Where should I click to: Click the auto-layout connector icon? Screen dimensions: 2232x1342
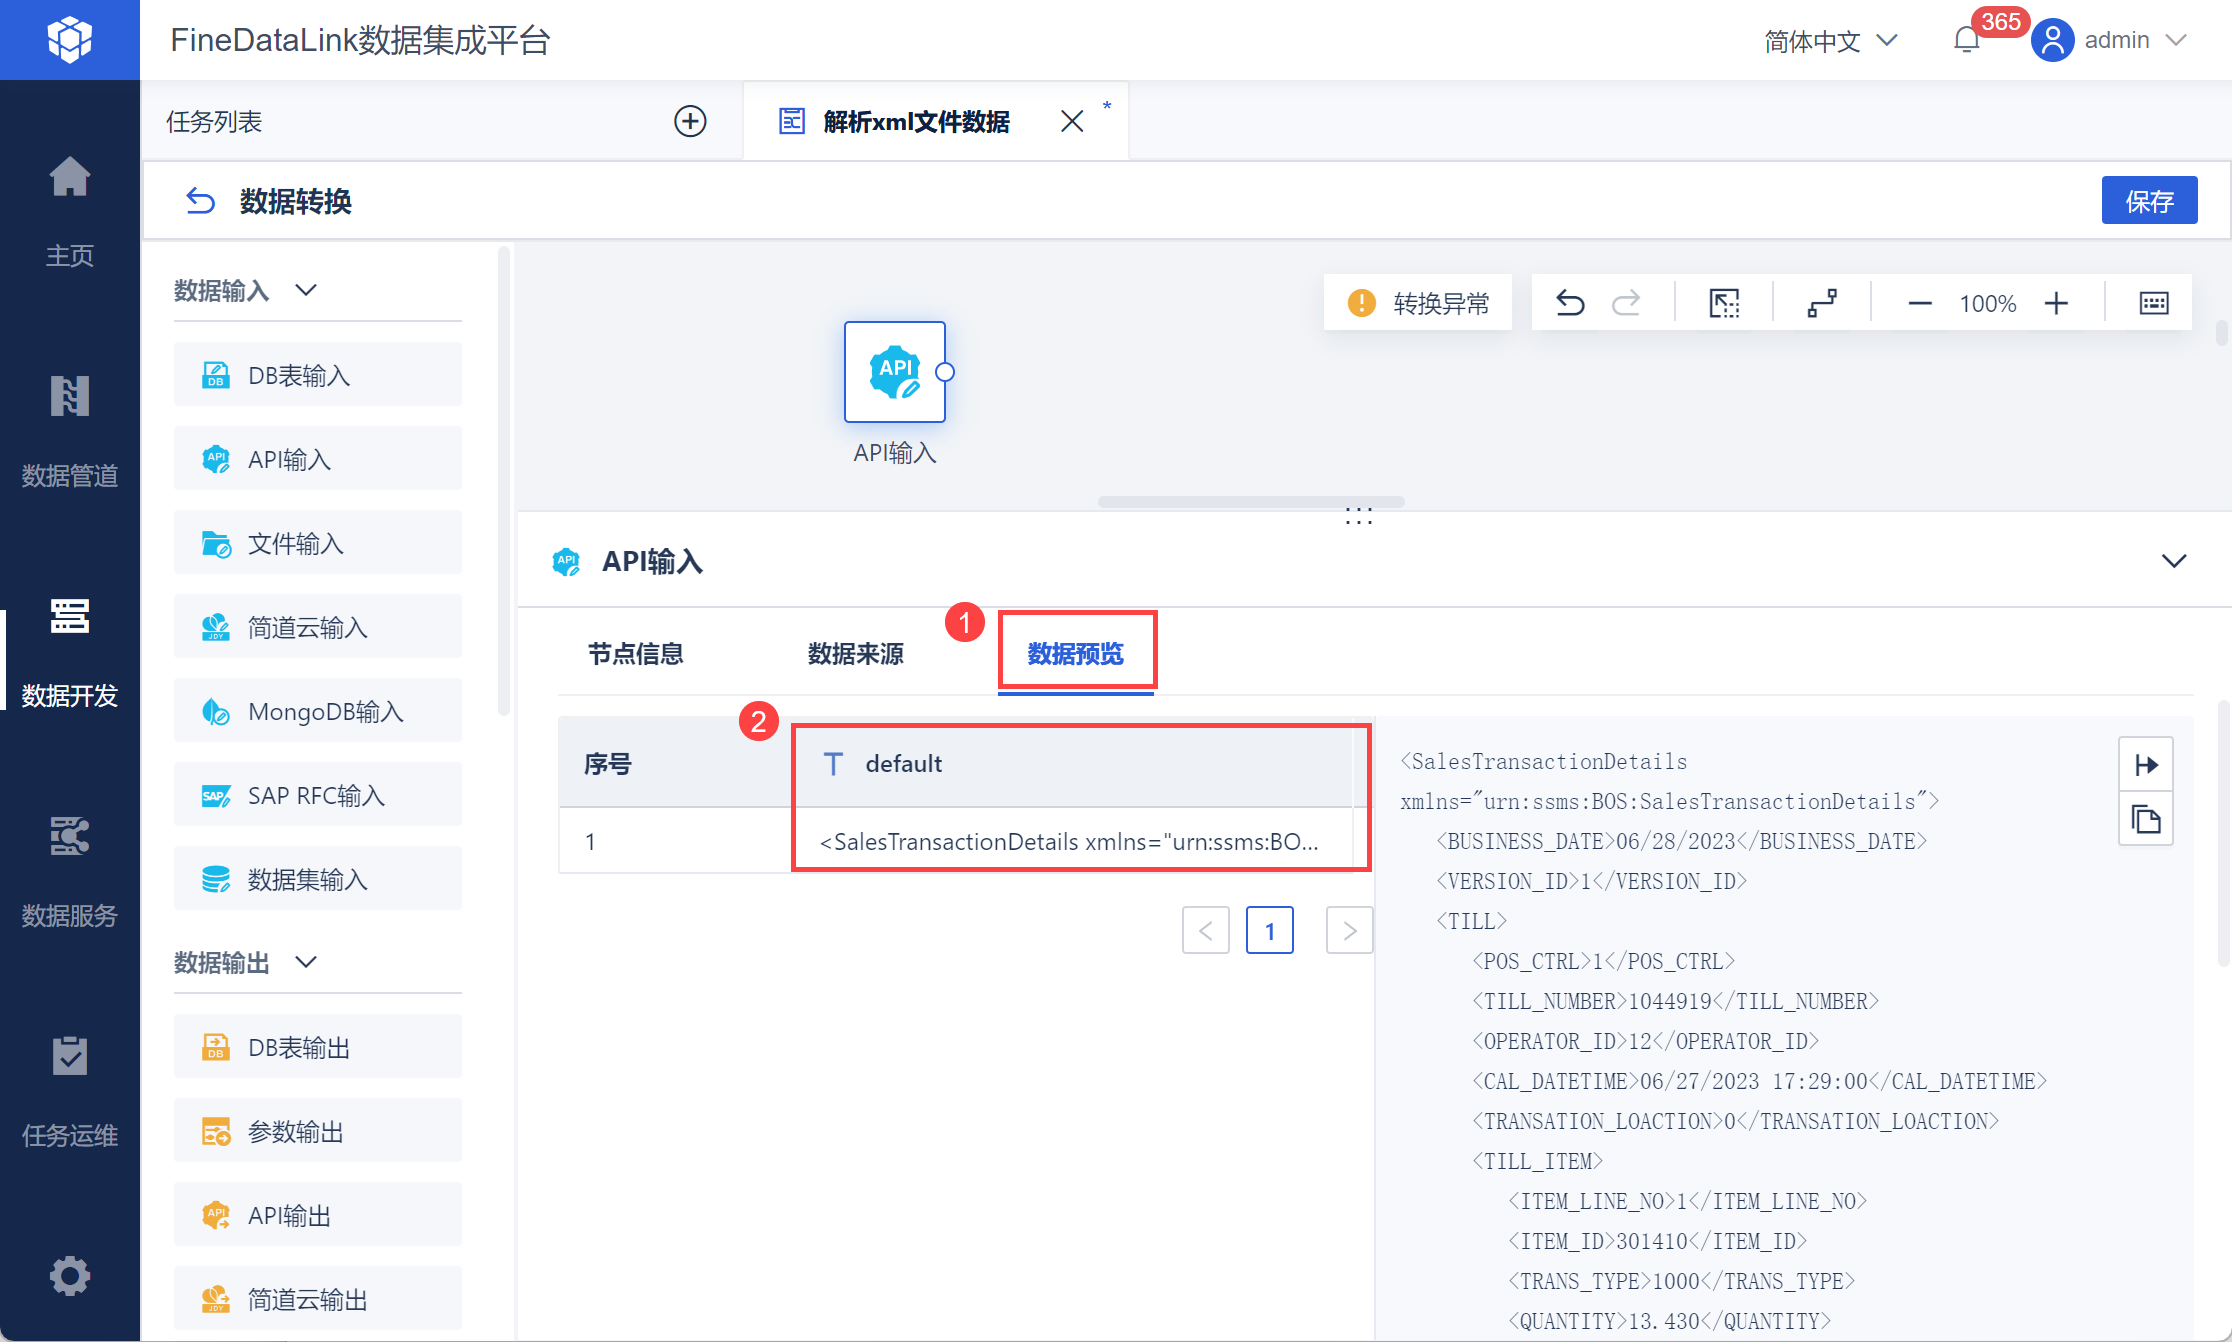tap(1822, 303)
